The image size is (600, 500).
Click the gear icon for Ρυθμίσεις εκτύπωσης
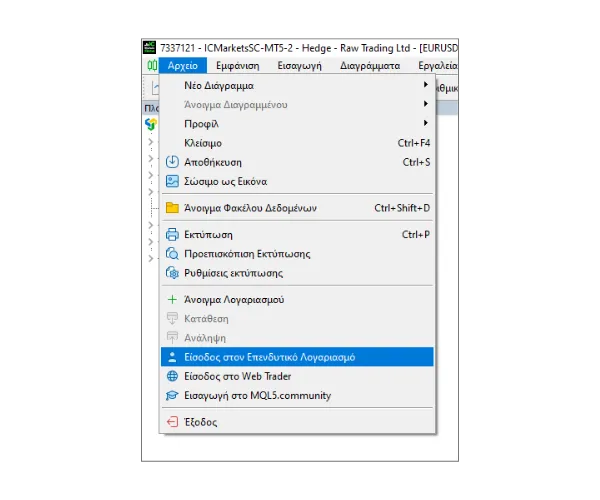172,272
